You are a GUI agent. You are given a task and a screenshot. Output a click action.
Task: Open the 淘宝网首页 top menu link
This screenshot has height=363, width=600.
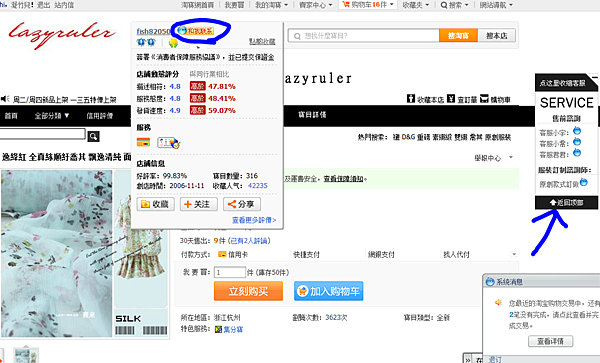coord(197,5)
